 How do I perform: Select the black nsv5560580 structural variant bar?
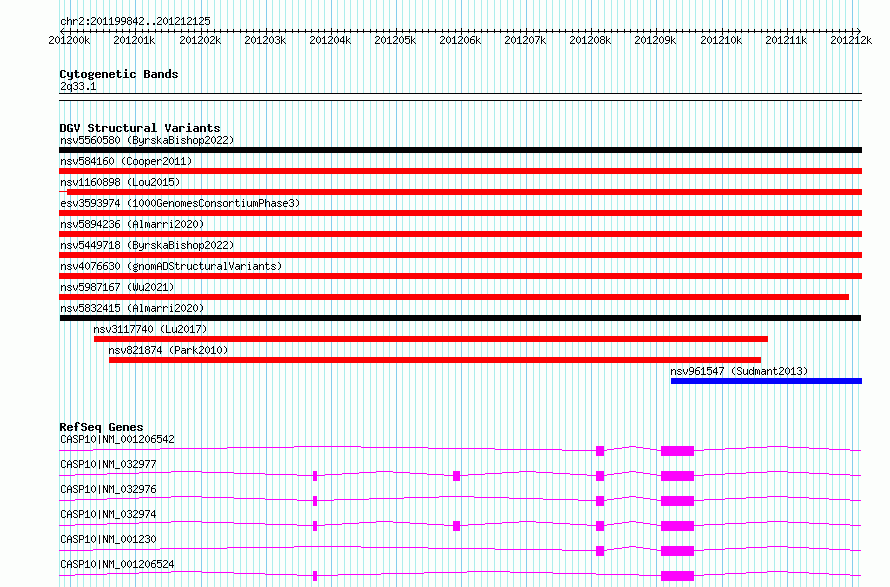460,150
